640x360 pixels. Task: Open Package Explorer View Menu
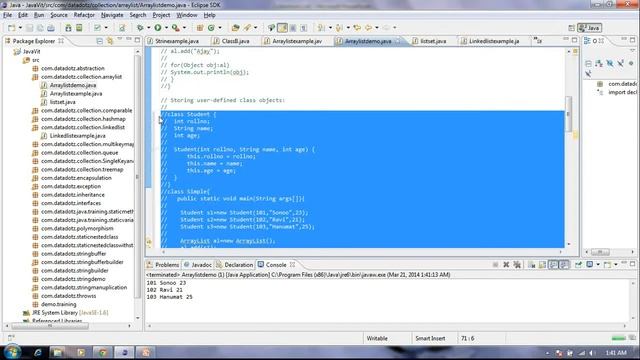coord(120,40)
